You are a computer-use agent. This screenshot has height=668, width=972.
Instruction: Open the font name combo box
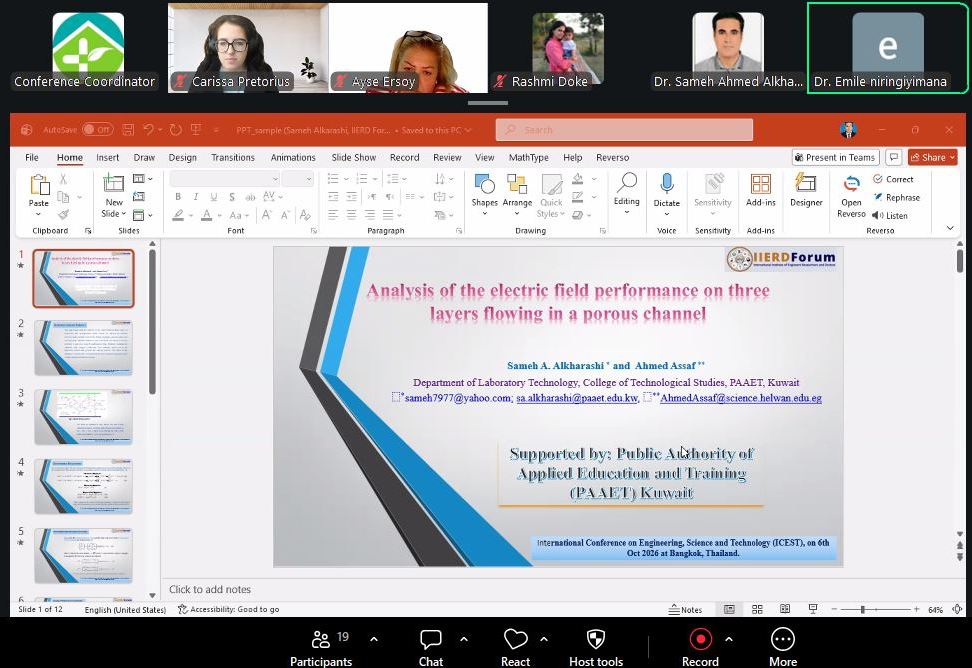(224, 179)
